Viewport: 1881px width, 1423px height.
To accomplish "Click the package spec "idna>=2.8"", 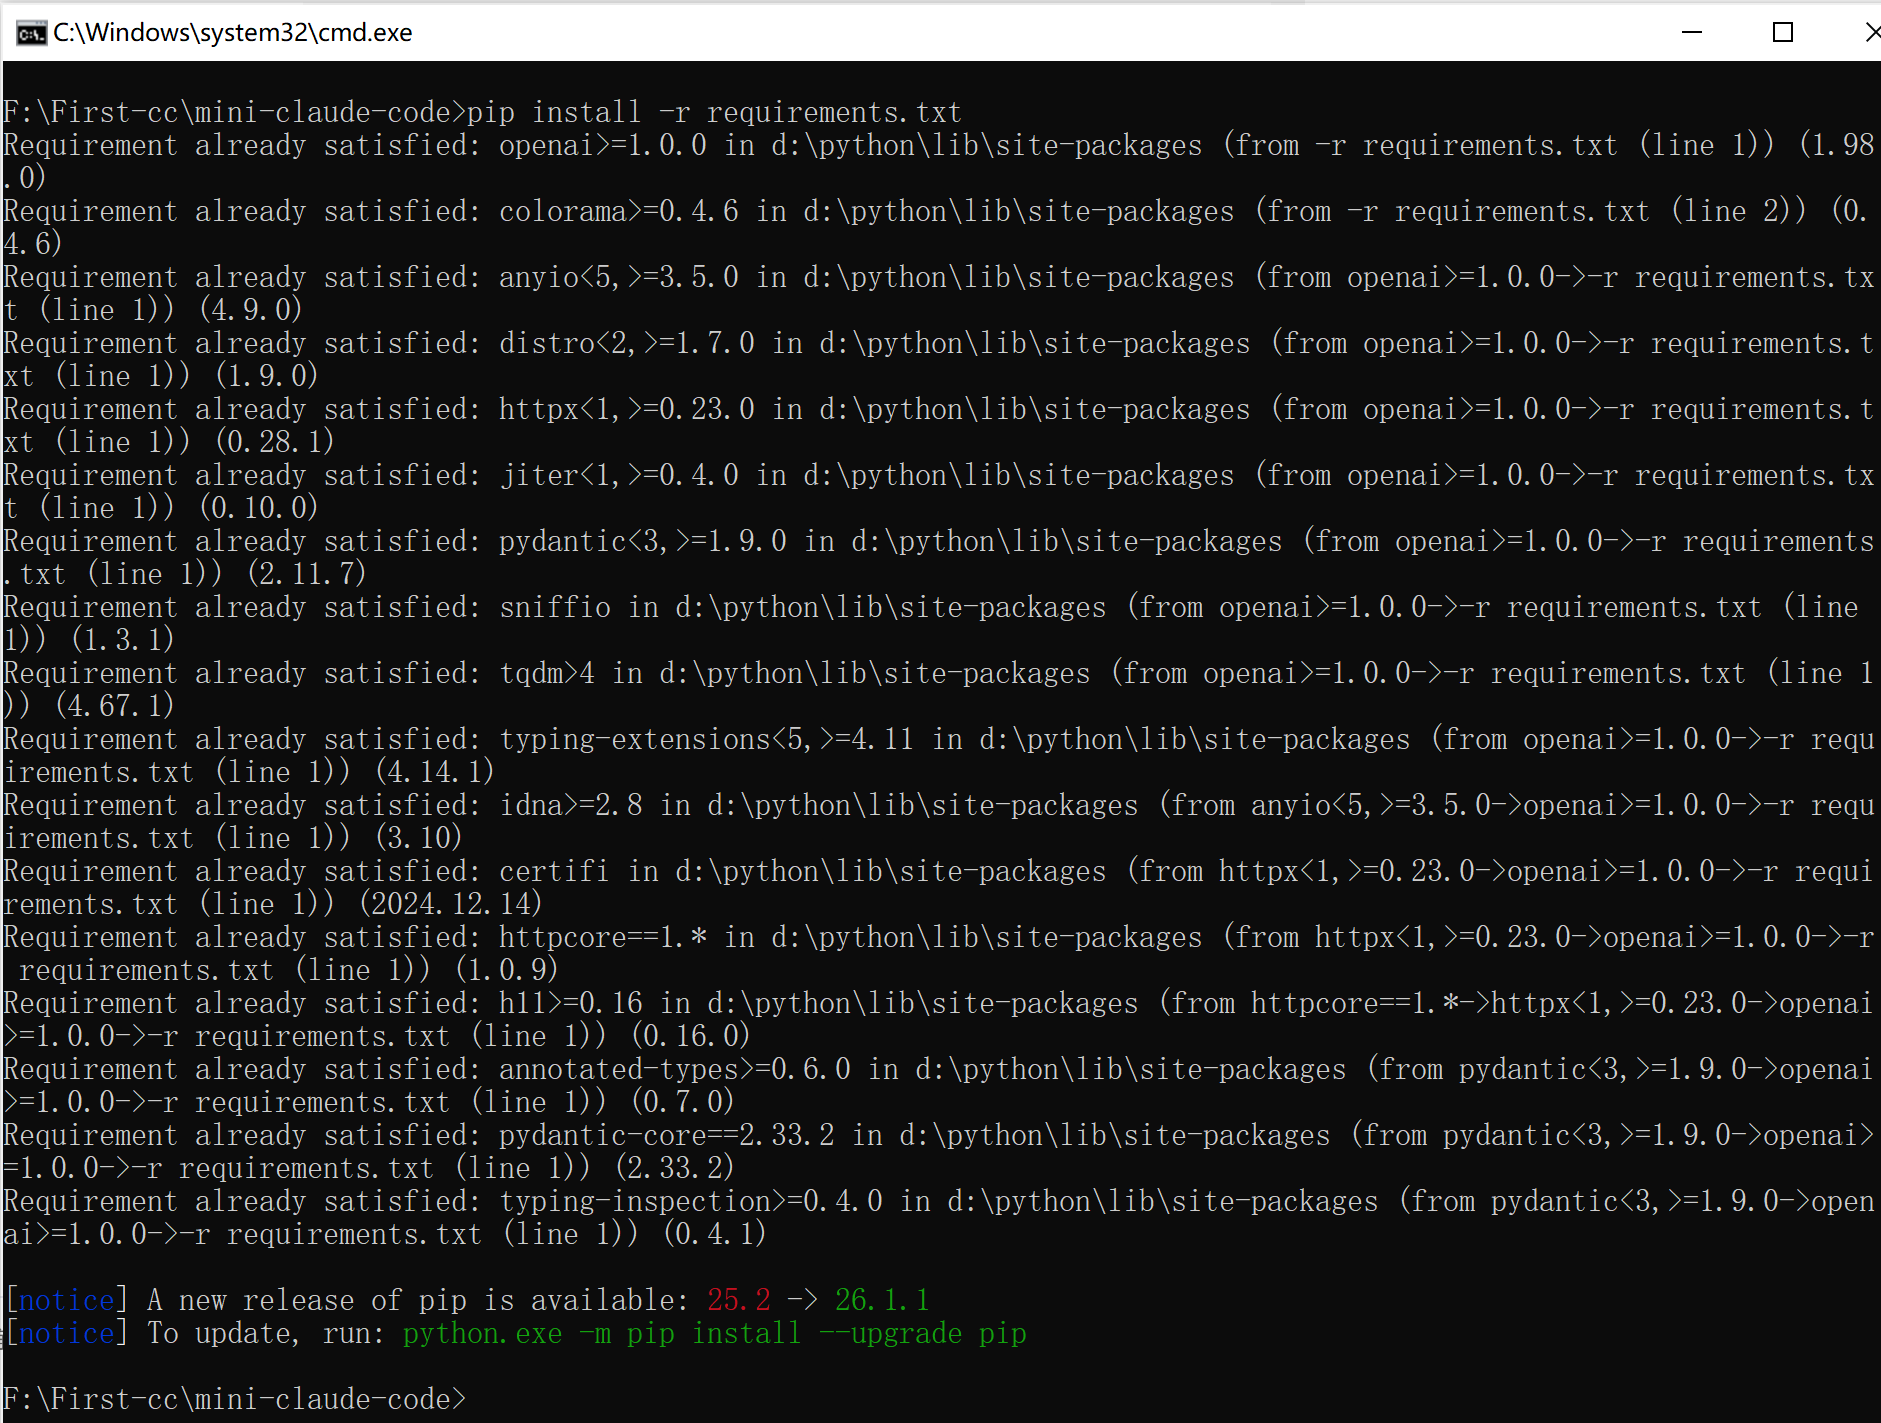I will pyautogui.click(x=571, y=805).
